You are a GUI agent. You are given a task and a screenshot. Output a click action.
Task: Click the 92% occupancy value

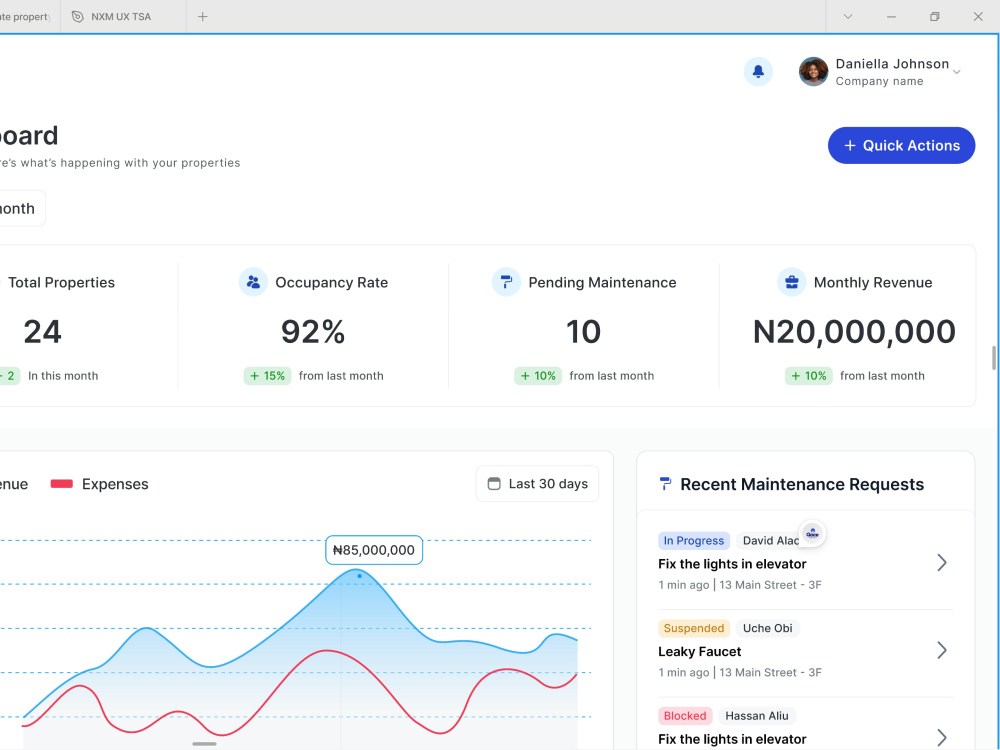(313, 332)
